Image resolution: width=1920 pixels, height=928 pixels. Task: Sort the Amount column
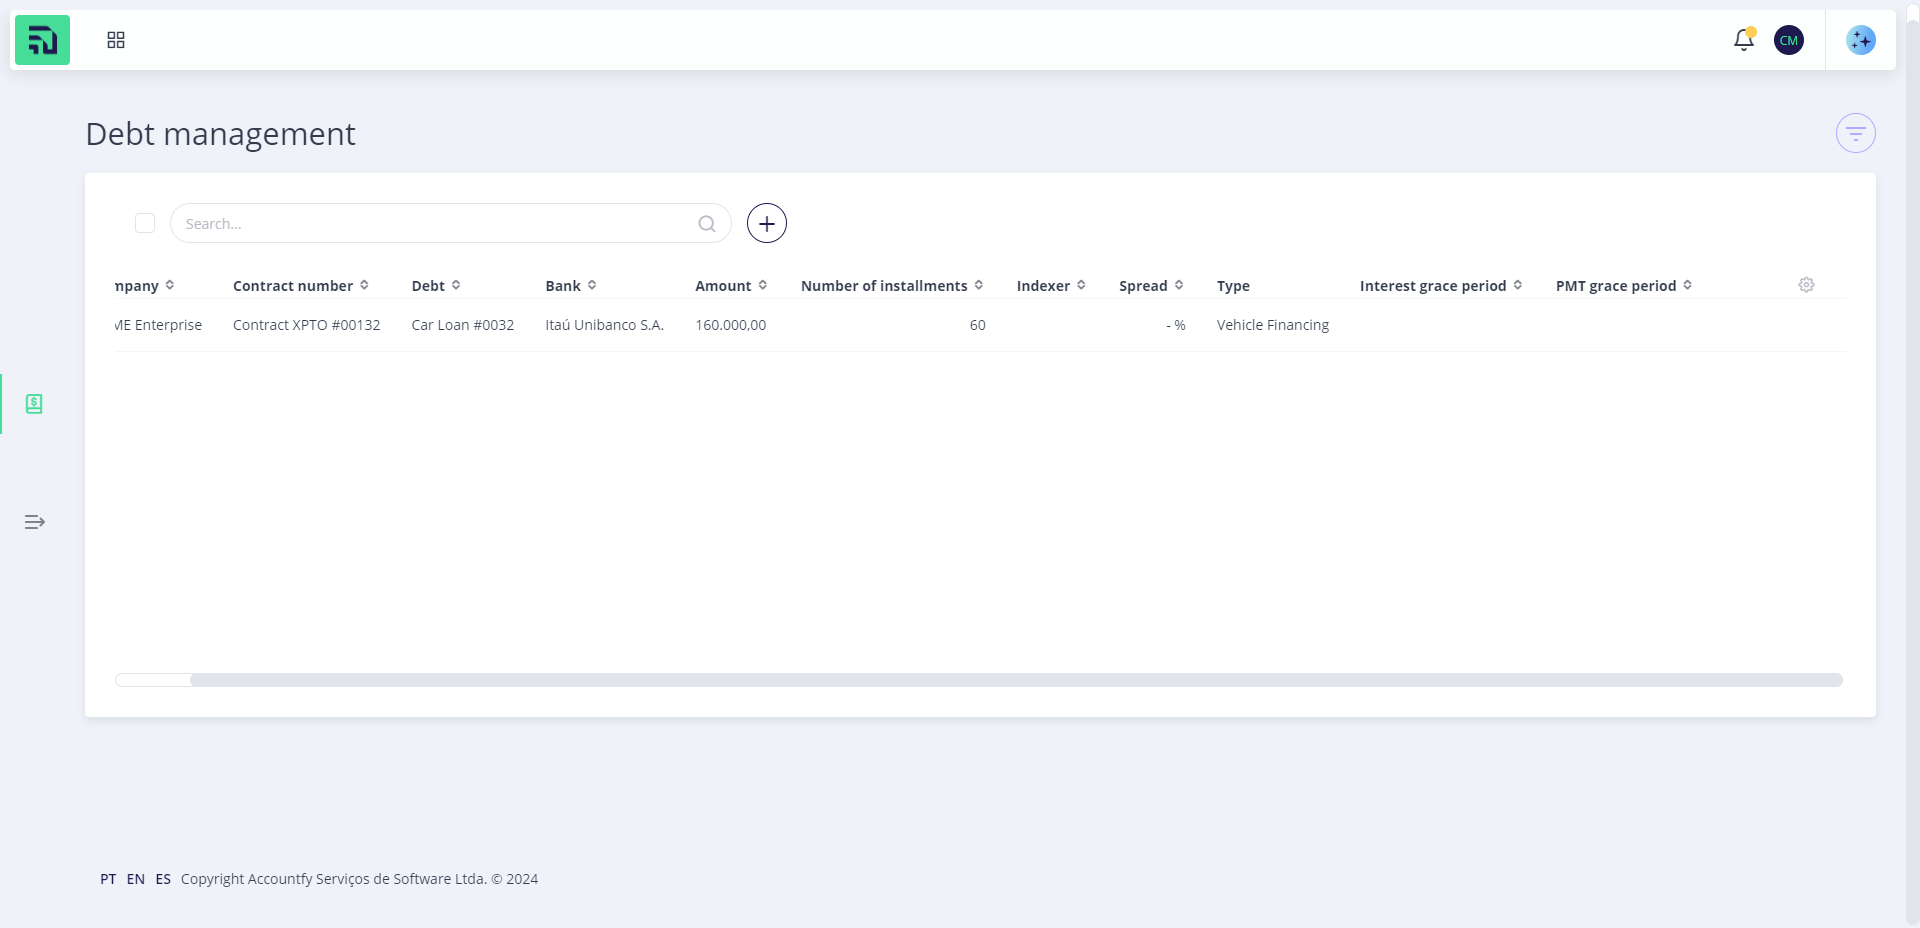coord(731,286)
